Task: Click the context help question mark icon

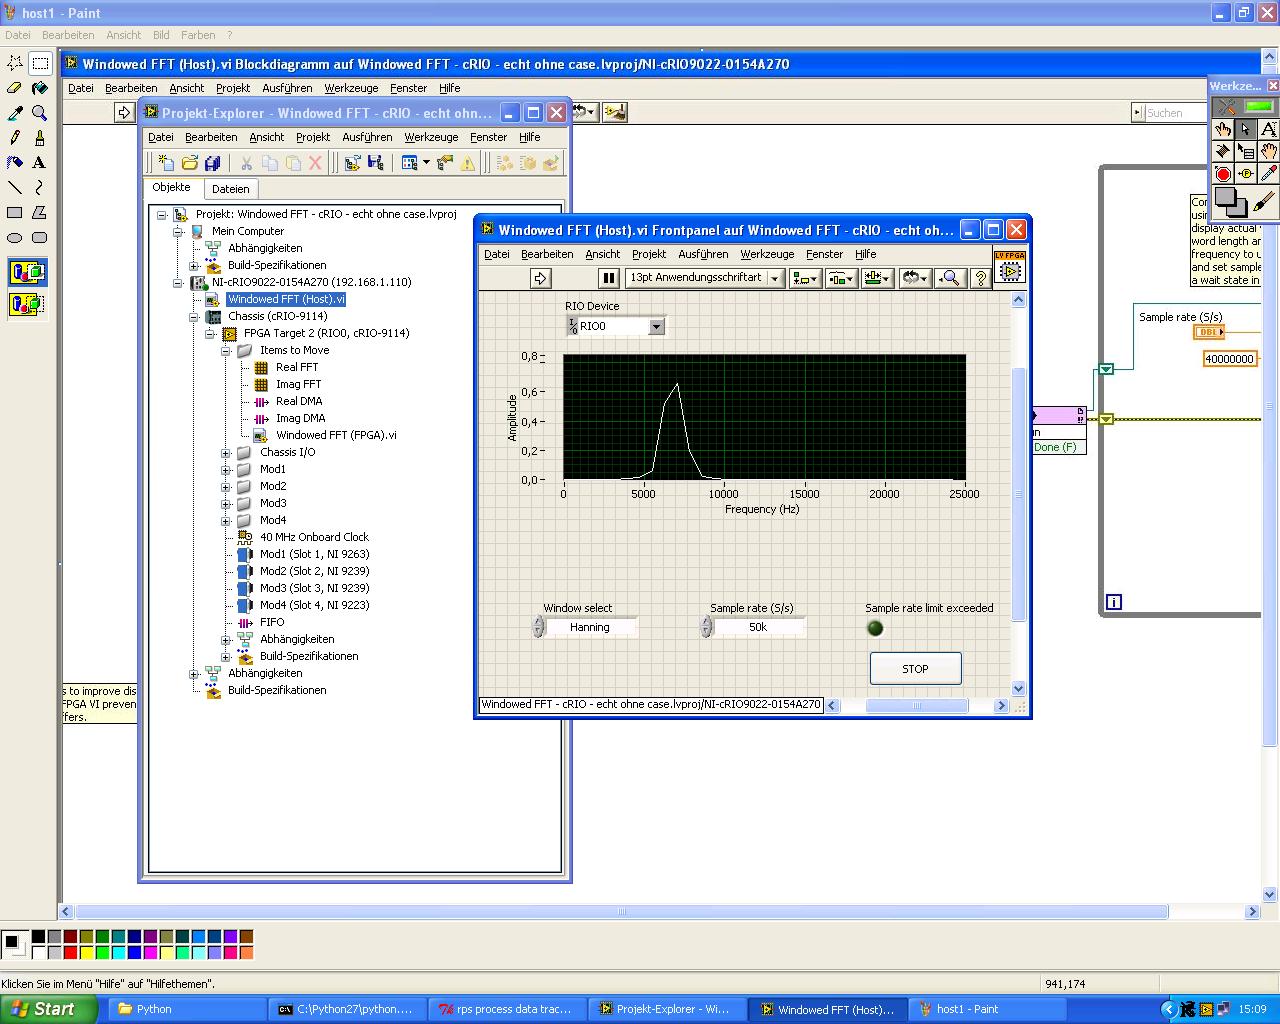Action: (981, 278)
